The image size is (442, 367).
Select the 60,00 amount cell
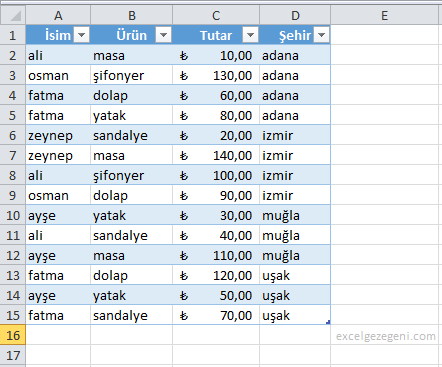coord(216,95)
